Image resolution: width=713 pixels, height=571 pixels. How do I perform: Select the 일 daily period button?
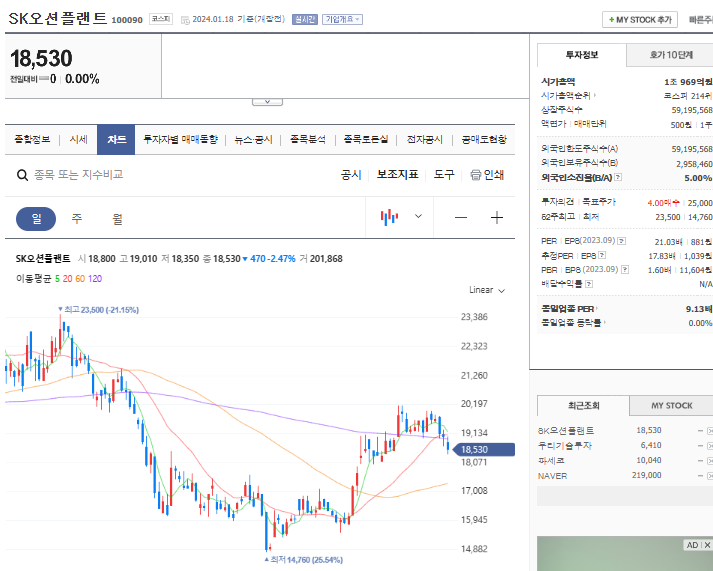pos(36,219)
